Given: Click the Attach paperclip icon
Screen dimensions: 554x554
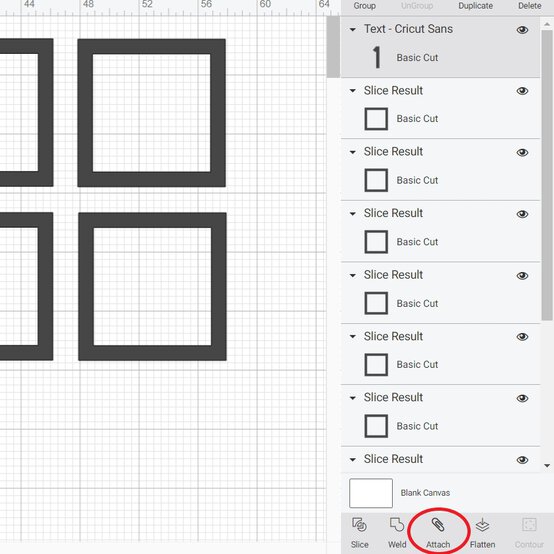Looking at the screenshot, I should pos(438,525).
